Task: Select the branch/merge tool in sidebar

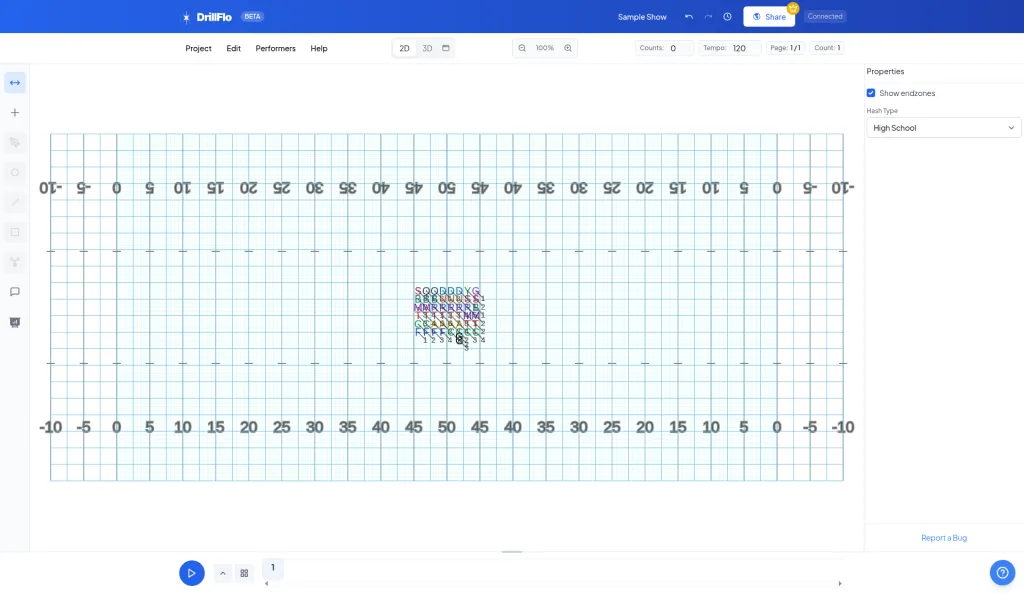Action: click(x=14, y=262)
